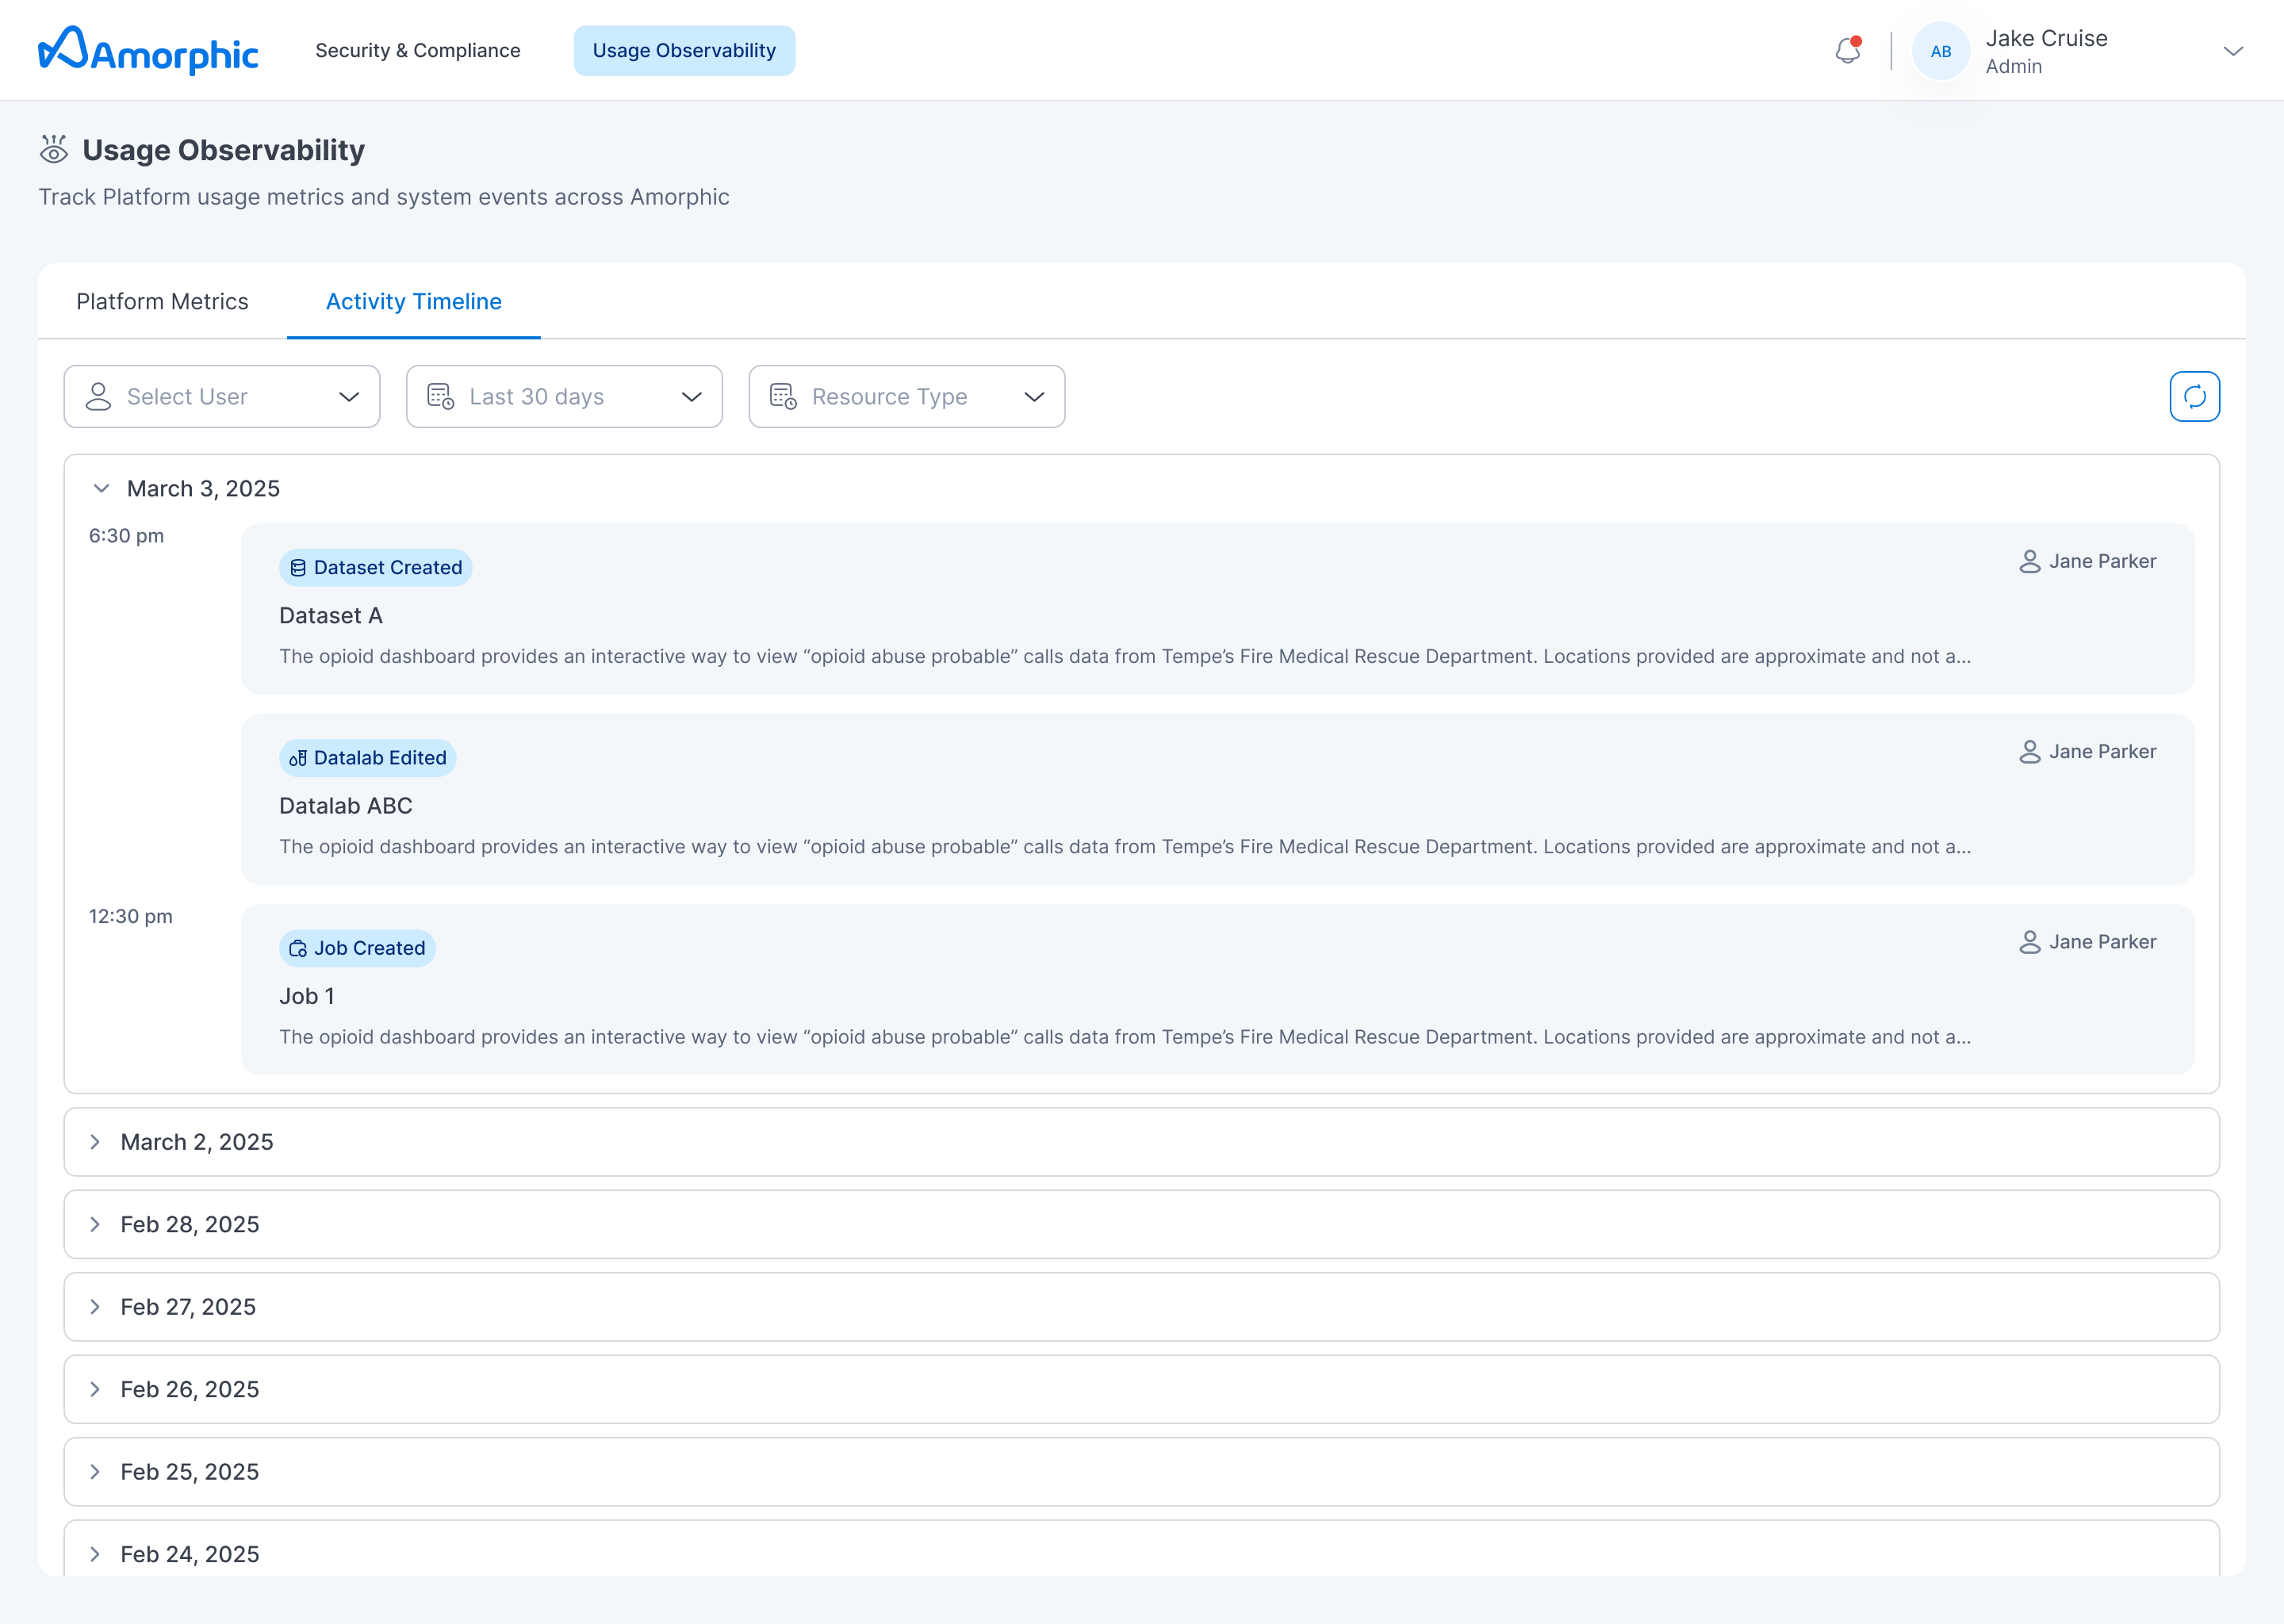This screenshot has height=1624, width=2284.
Task: Click the 6:30 pm timestamp
Action: (x=126, y=536)
